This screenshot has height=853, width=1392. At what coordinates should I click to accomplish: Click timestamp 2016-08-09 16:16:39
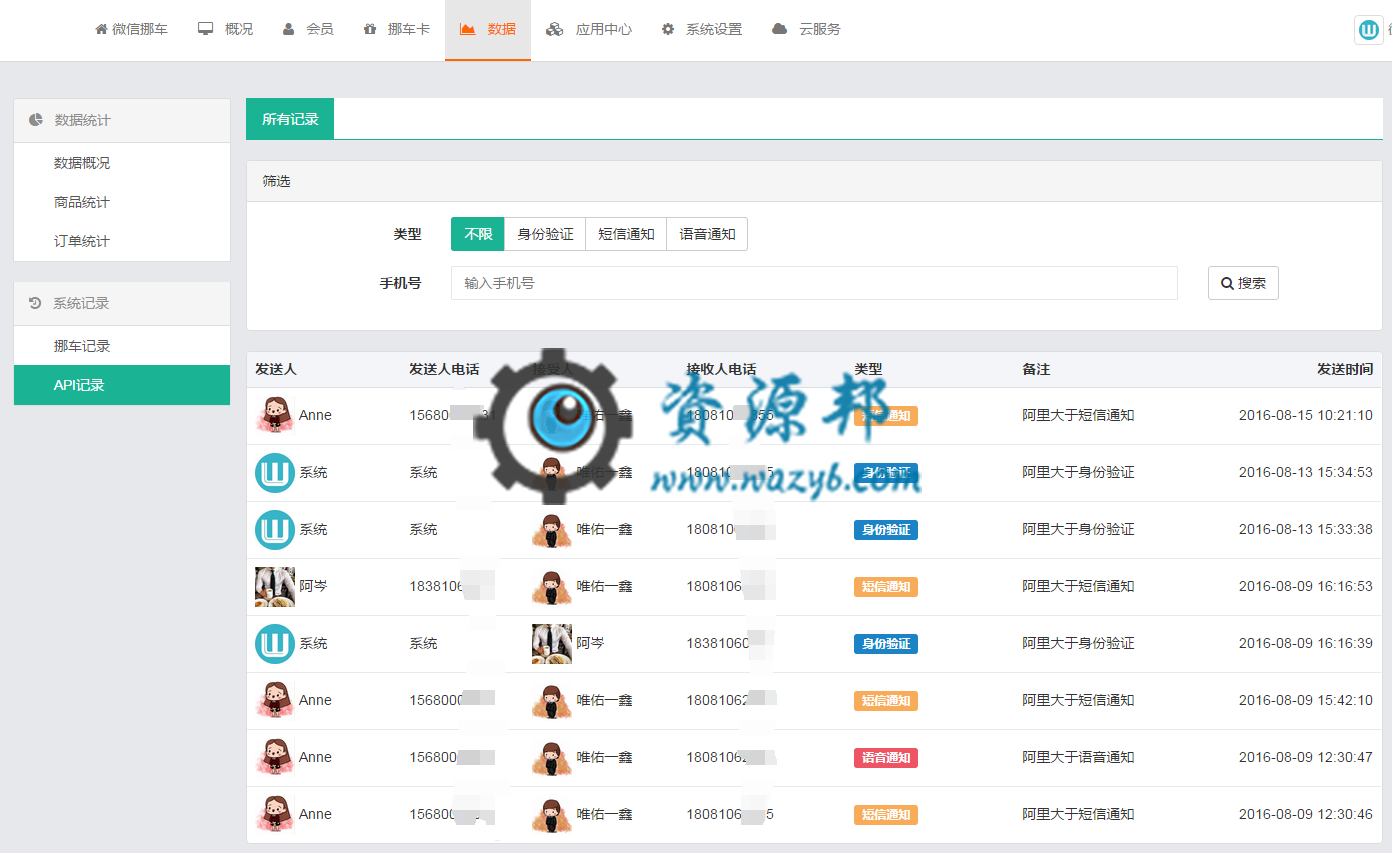tap(1306, 643)
